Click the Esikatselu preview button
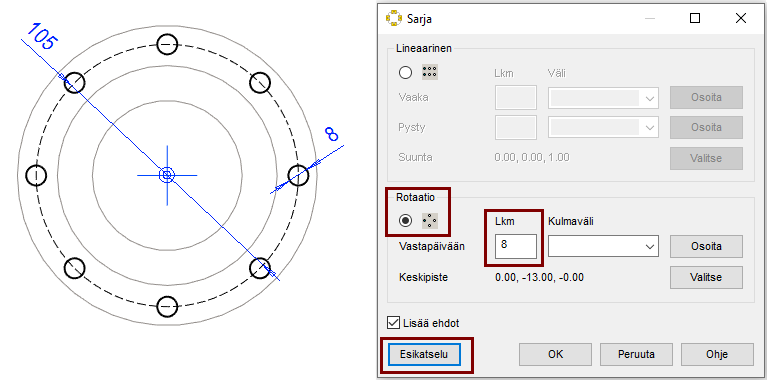768x382 pixels. tap(425, 354)
